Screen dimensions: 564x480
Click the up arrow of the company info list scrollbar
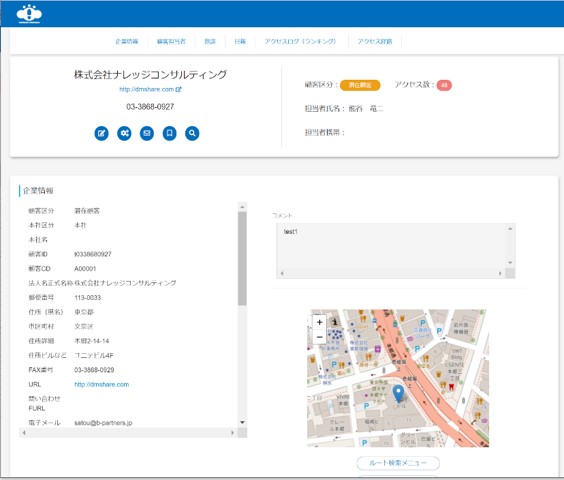pyautogui.click(x=242, y=207)
